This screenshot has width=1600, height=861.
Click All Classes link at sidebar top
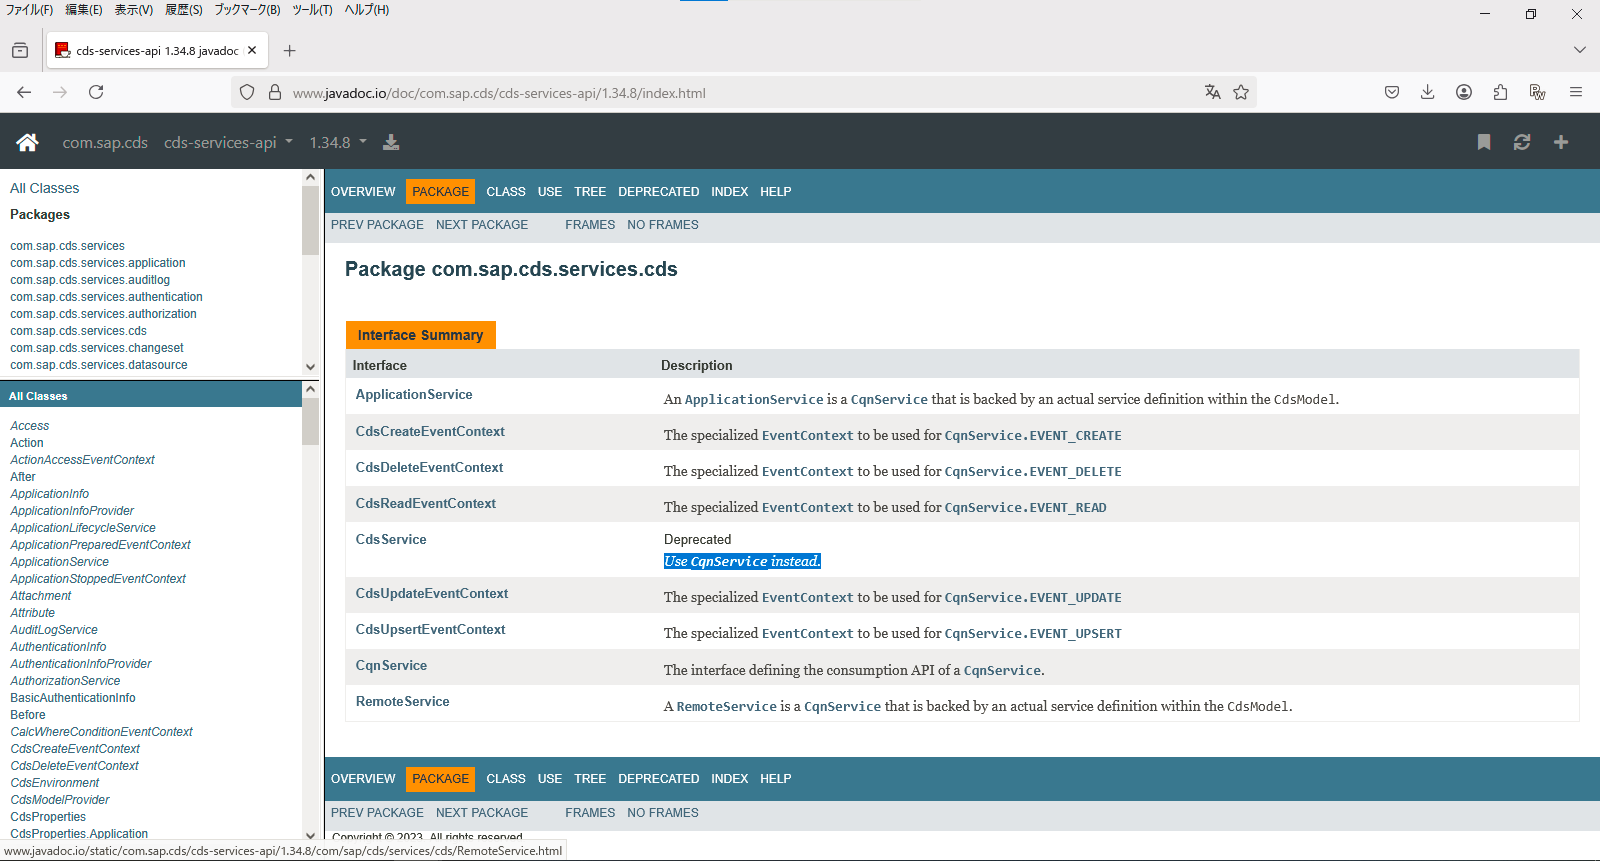(x=44, y=188)
